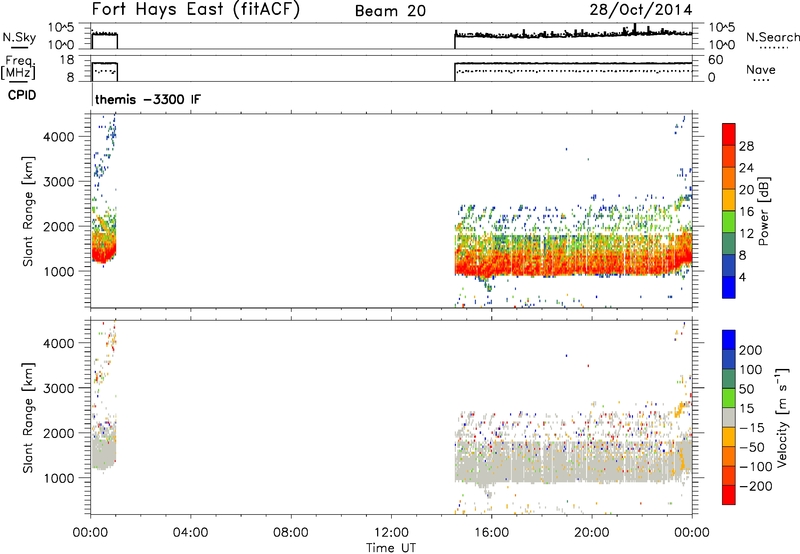Click the "20:00" time tick label
This screenshot has height=554, width=800.
[591, 533]
